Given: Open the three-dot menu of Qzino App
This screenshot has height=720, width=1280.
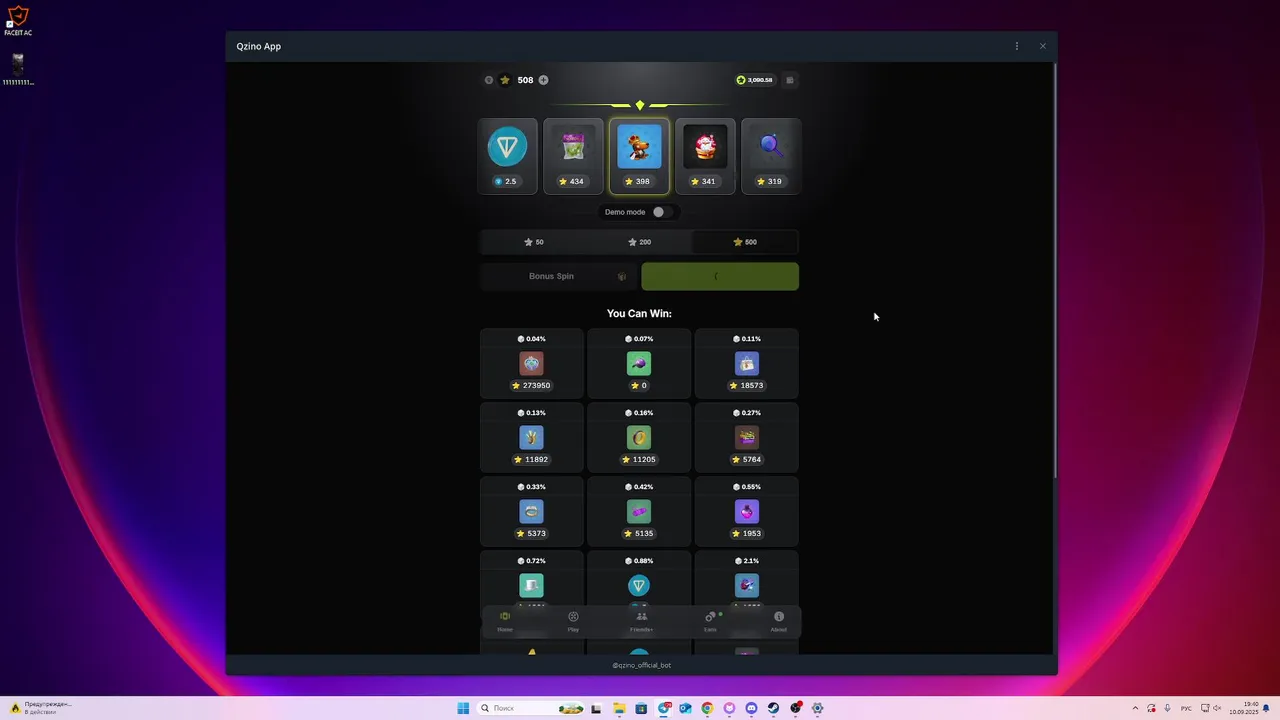Looking at the screenshot, I should point(1017,46).
